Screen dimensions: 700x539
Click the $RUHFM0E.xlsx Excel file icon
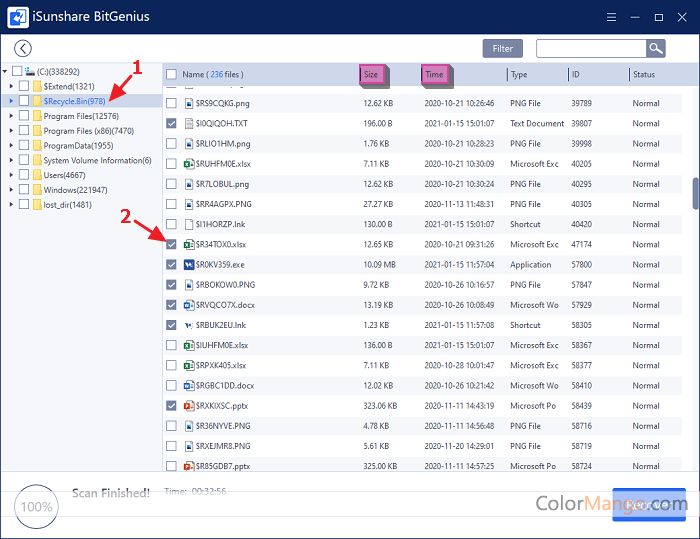(188, 164)
